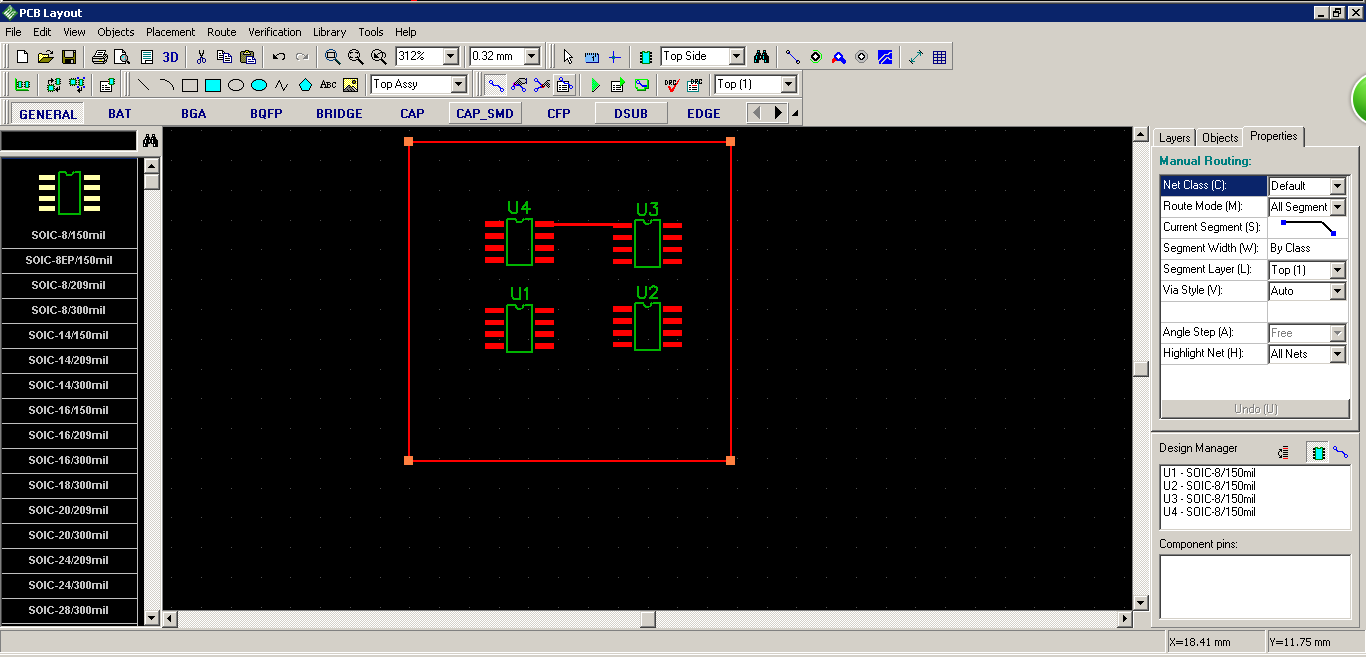This screenshot has width=1366, height=657.
Task: Activate the measure ruler tool
Action: pos(591,57)
